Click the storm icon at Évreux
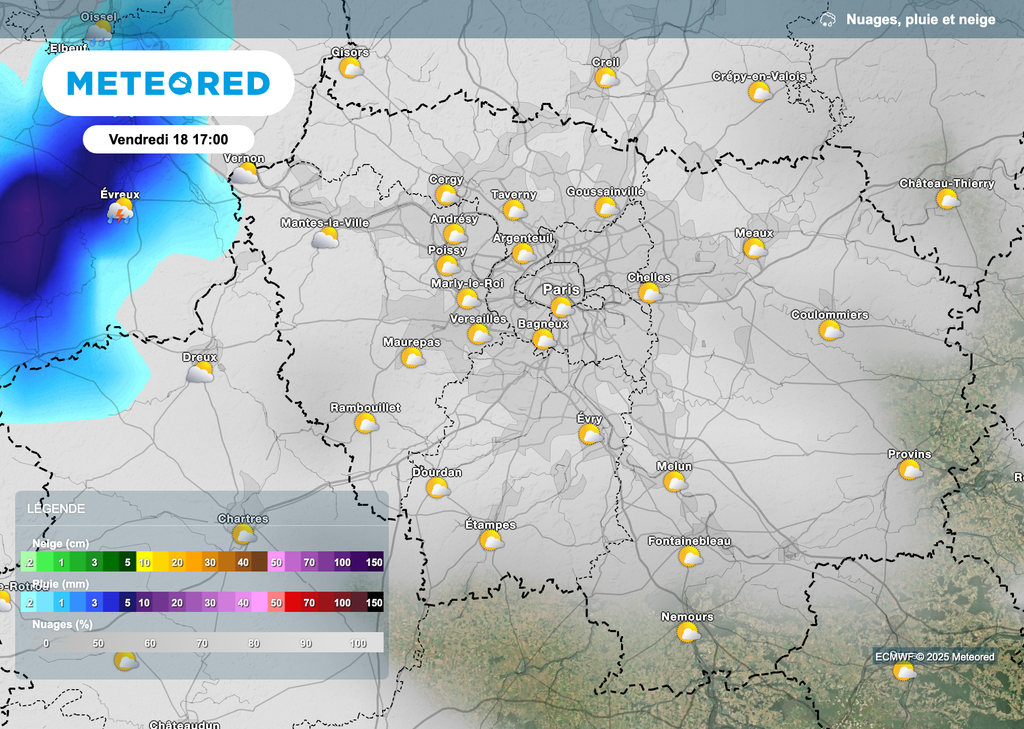 [121, 212]
